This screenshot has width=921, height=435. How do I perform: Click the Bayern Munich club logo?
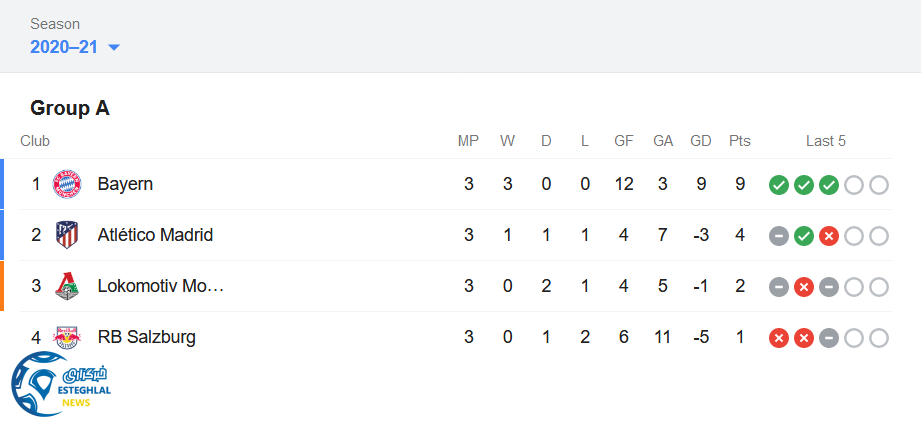tap(67, 184)
